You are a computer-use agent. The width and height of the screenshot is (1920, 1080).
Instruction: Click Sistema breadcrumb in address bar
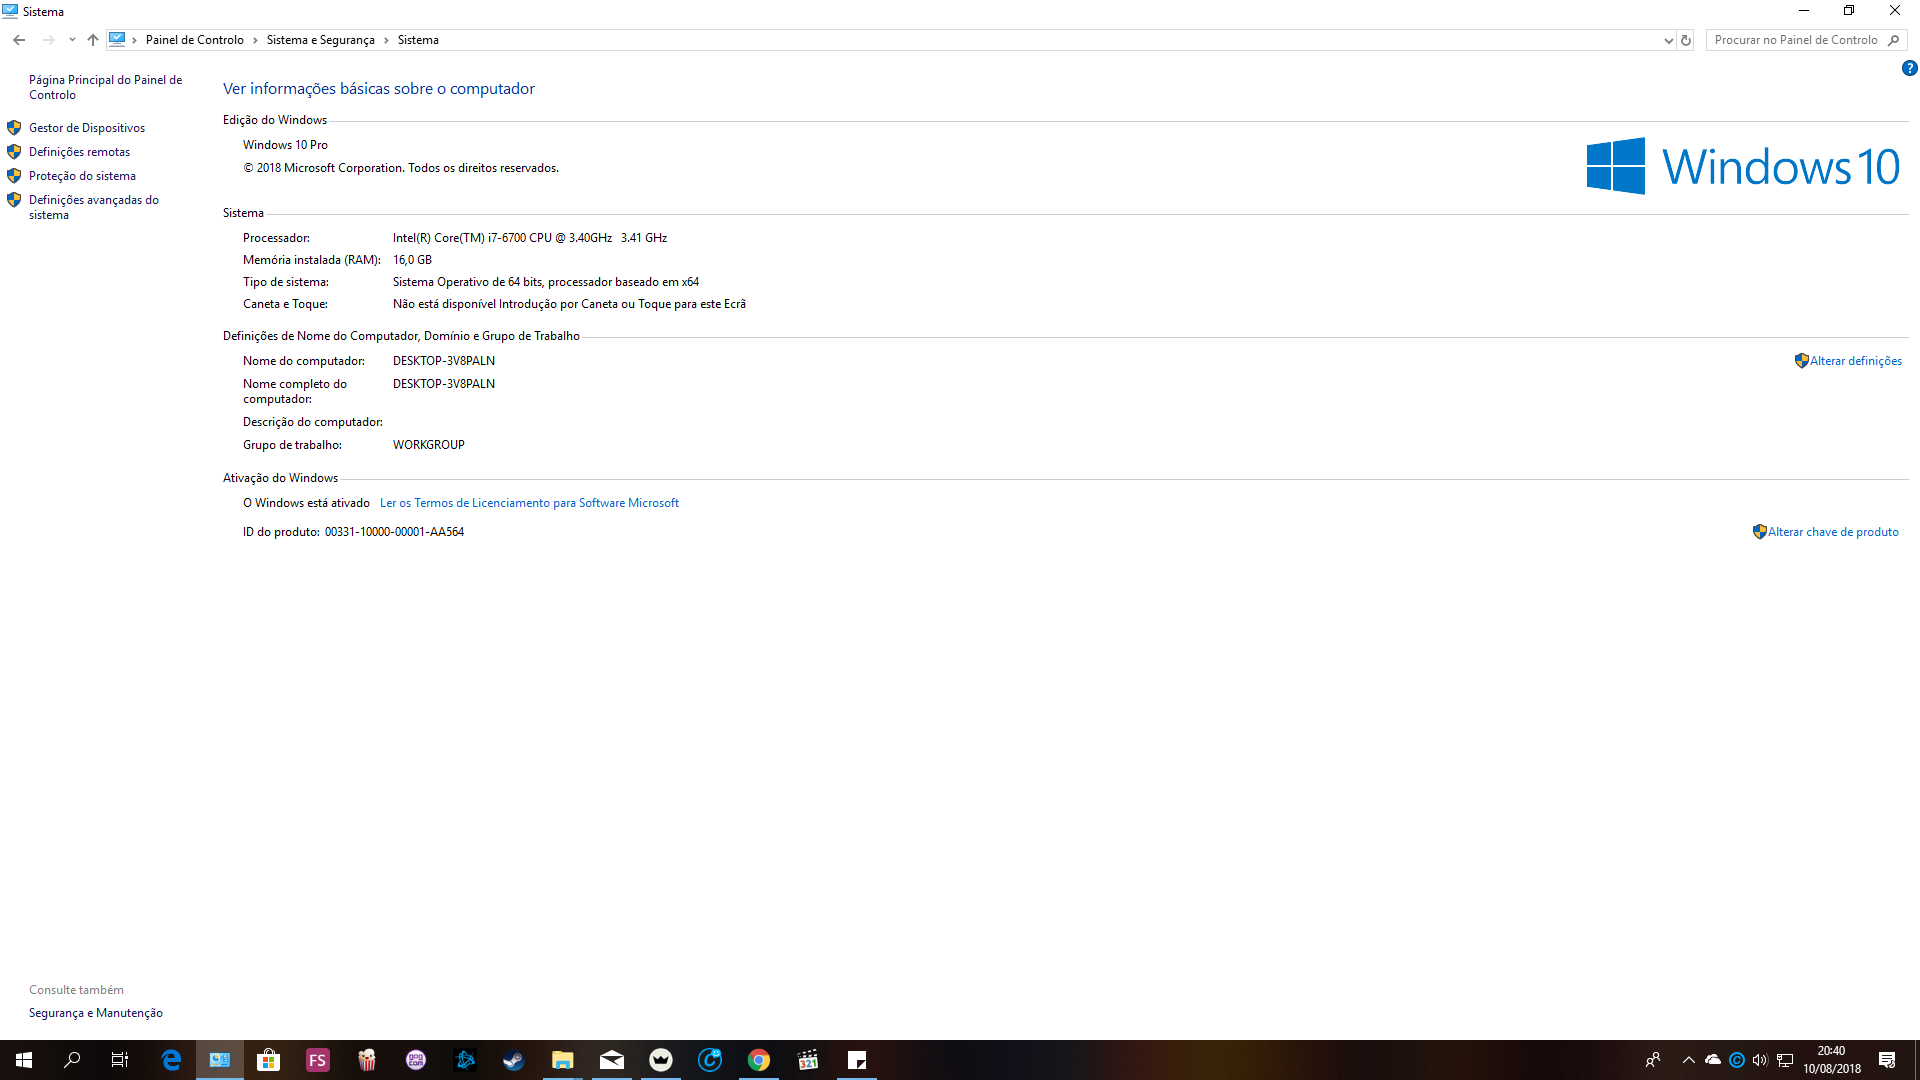[x=418, y=40]
